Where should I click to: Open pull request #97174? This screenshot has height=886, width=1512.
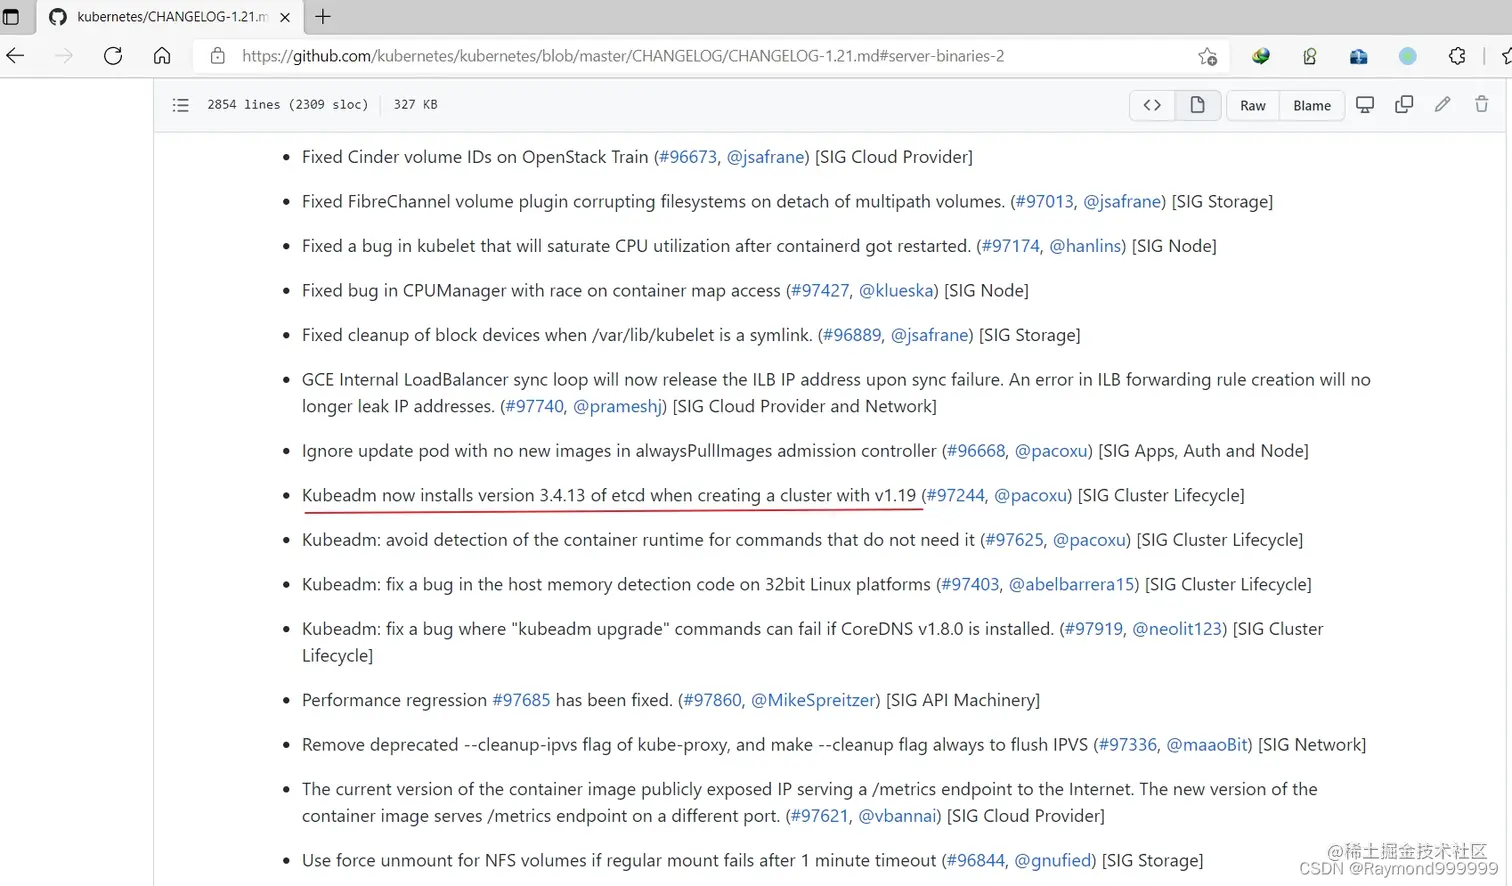[1010, 246]
